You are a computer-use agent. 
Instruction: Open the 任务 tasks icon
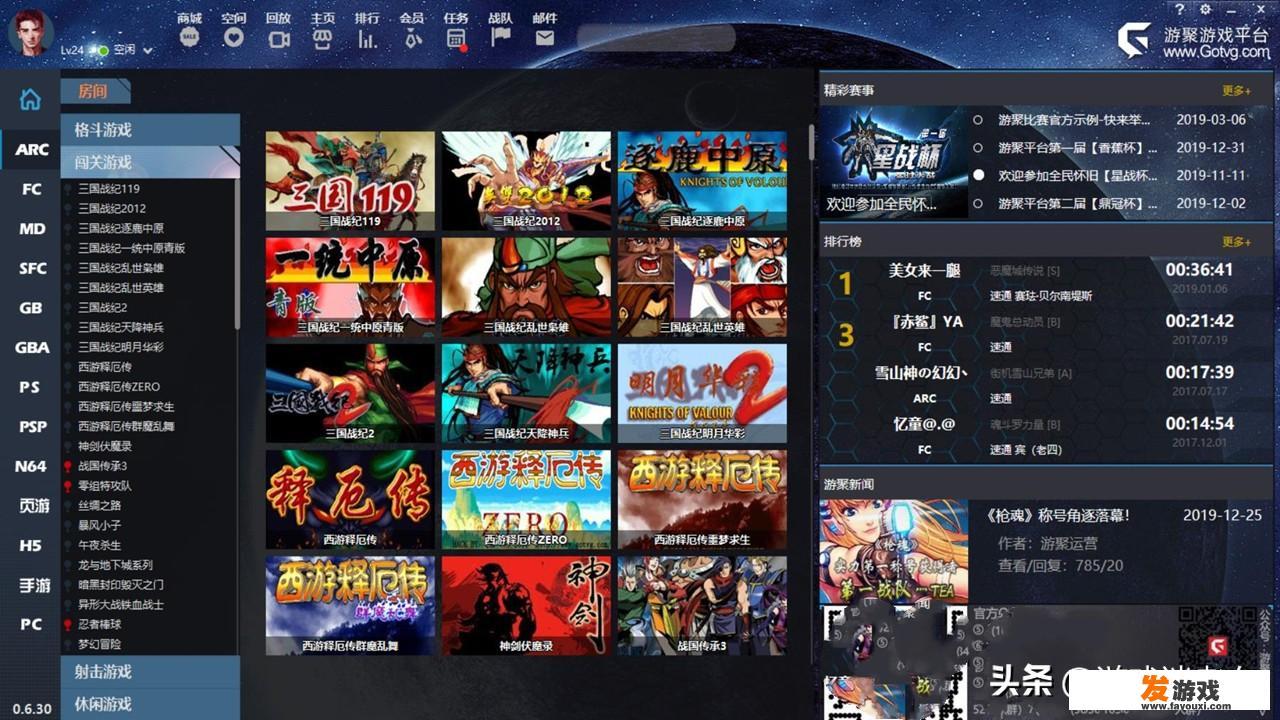(x=456, y=38)
